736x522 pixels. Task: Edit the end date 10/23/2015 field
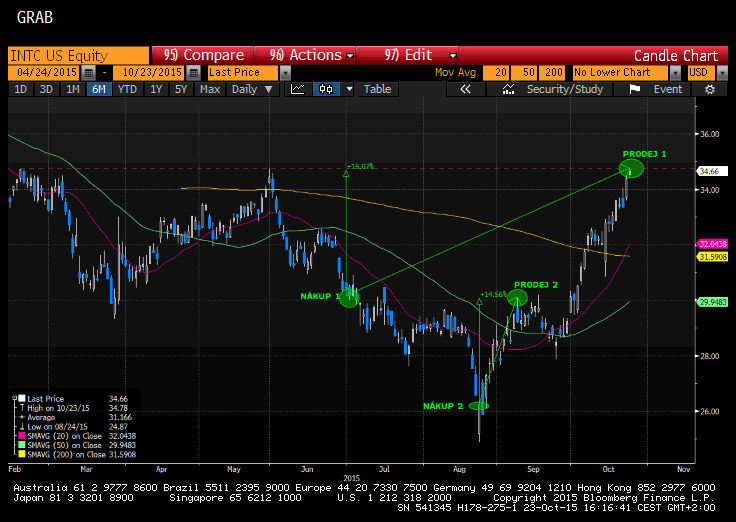[149, 73]
